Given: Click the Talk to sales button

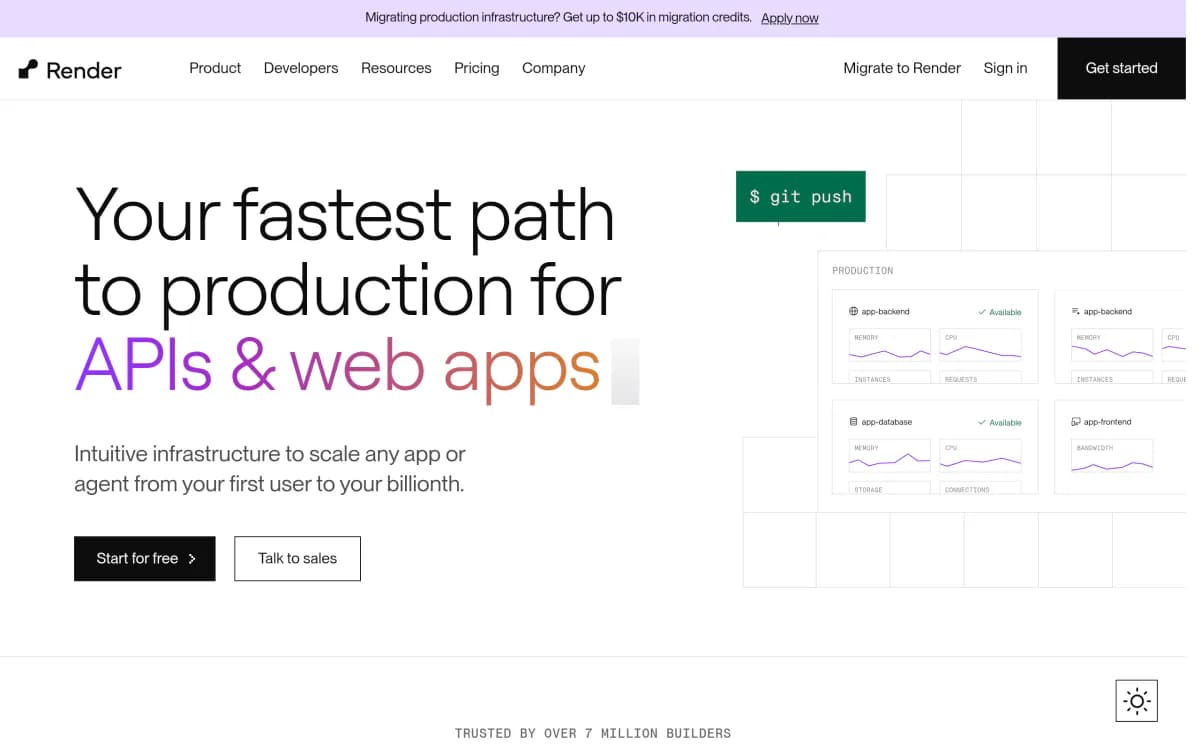Looking at the screenshot, I should coord(297,559).
